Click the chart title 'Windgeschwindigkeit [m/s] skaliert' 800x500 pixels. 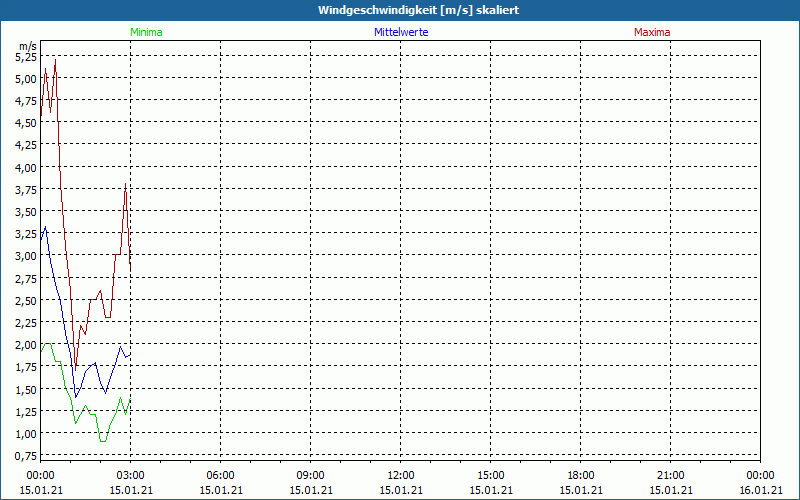[418, 10]
